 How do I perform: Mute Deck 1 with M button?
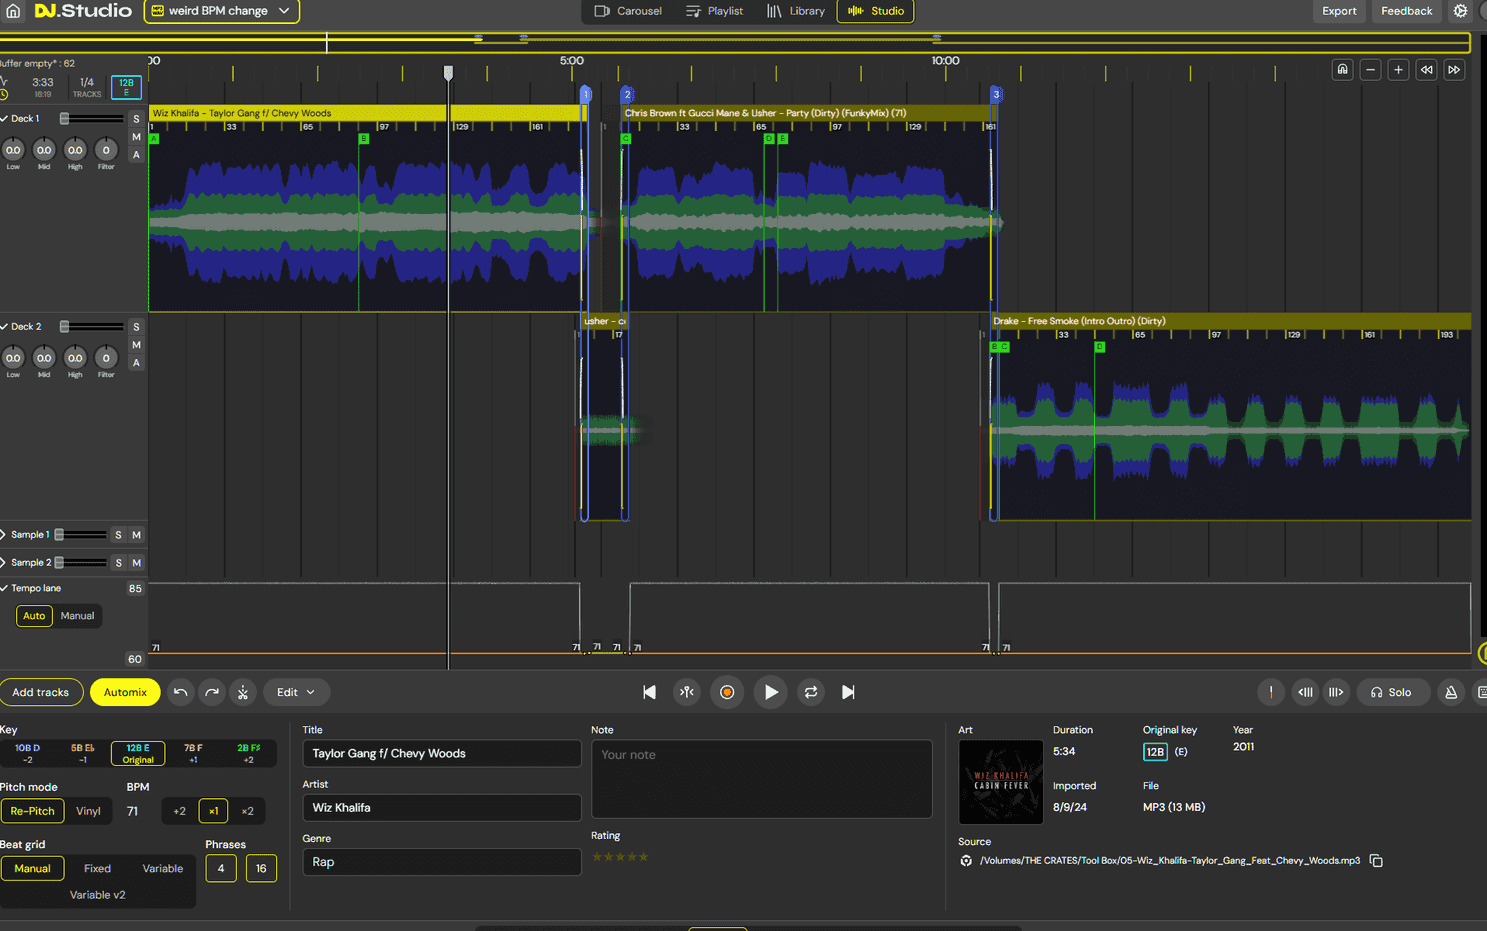pos(136,137)
